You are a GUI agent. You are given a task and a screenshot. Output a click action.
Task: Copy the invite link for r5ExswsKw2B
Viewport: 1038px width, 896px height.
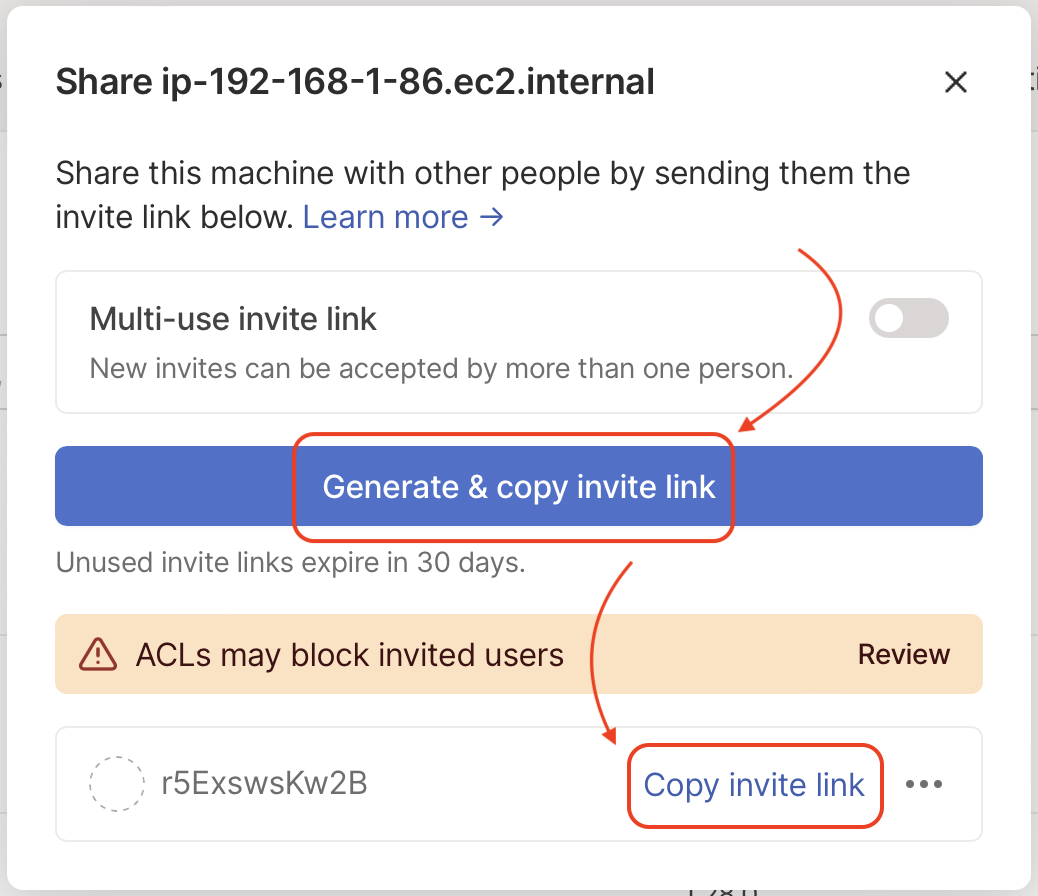(x=754, y=786)
